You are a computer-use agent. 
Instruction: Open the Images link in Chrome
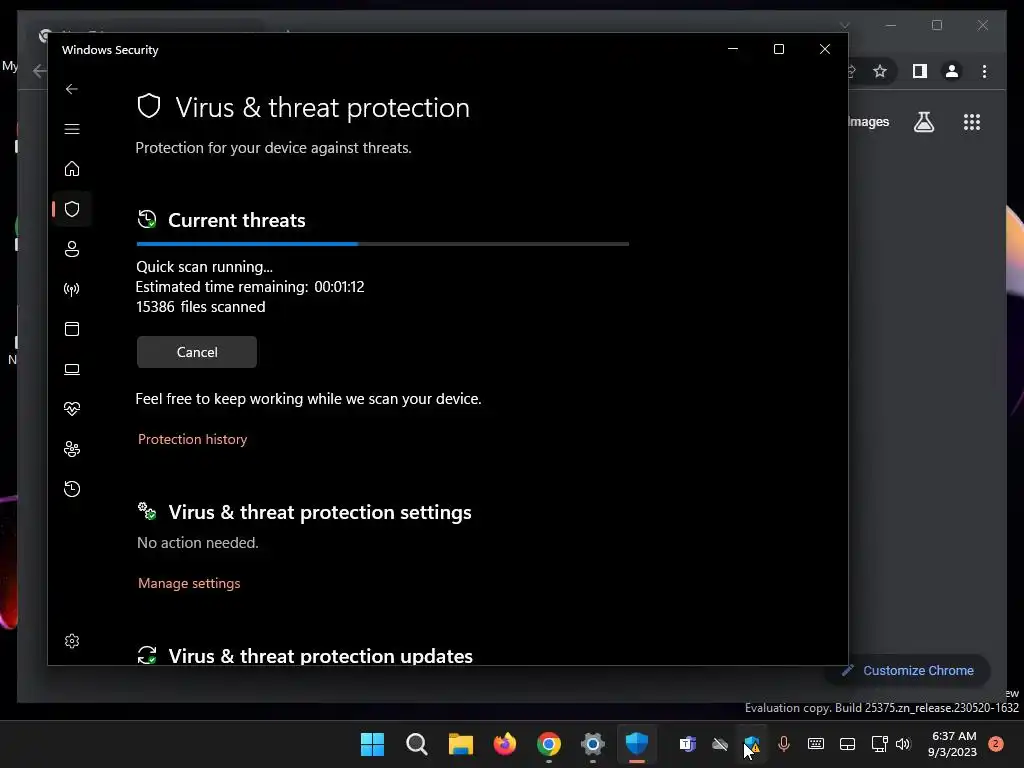[869, 121]
